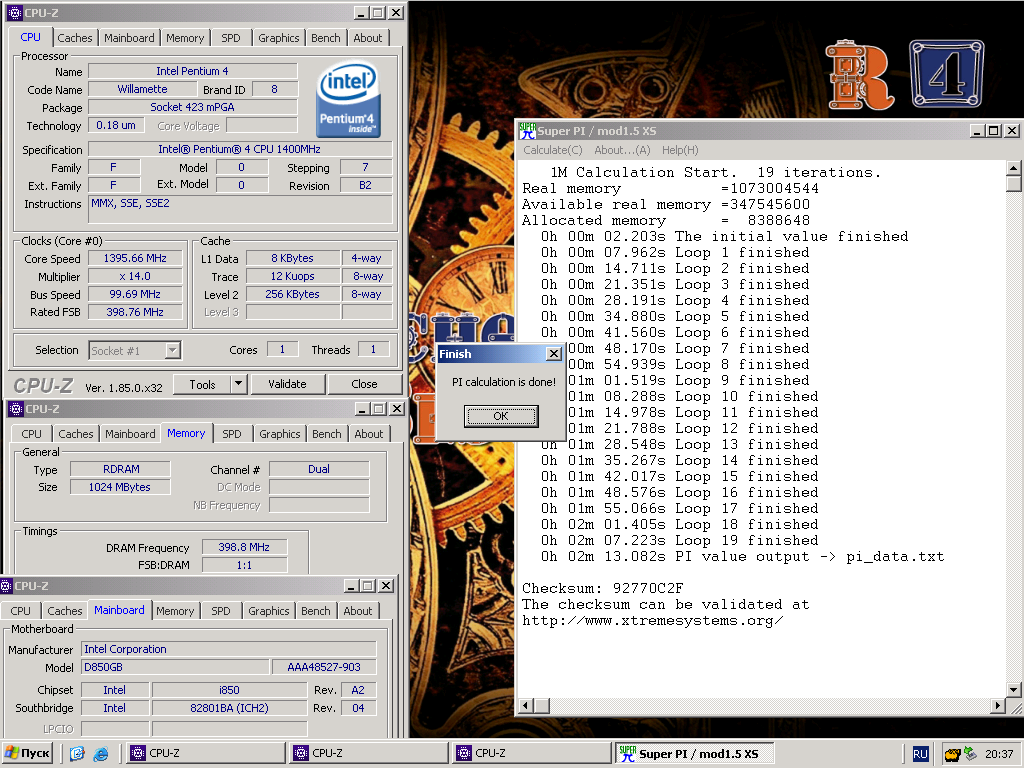The height and width of the screenshot is (768, 1024).
Task: Click the Show Desktop quick launch icon
Action: 77,754
